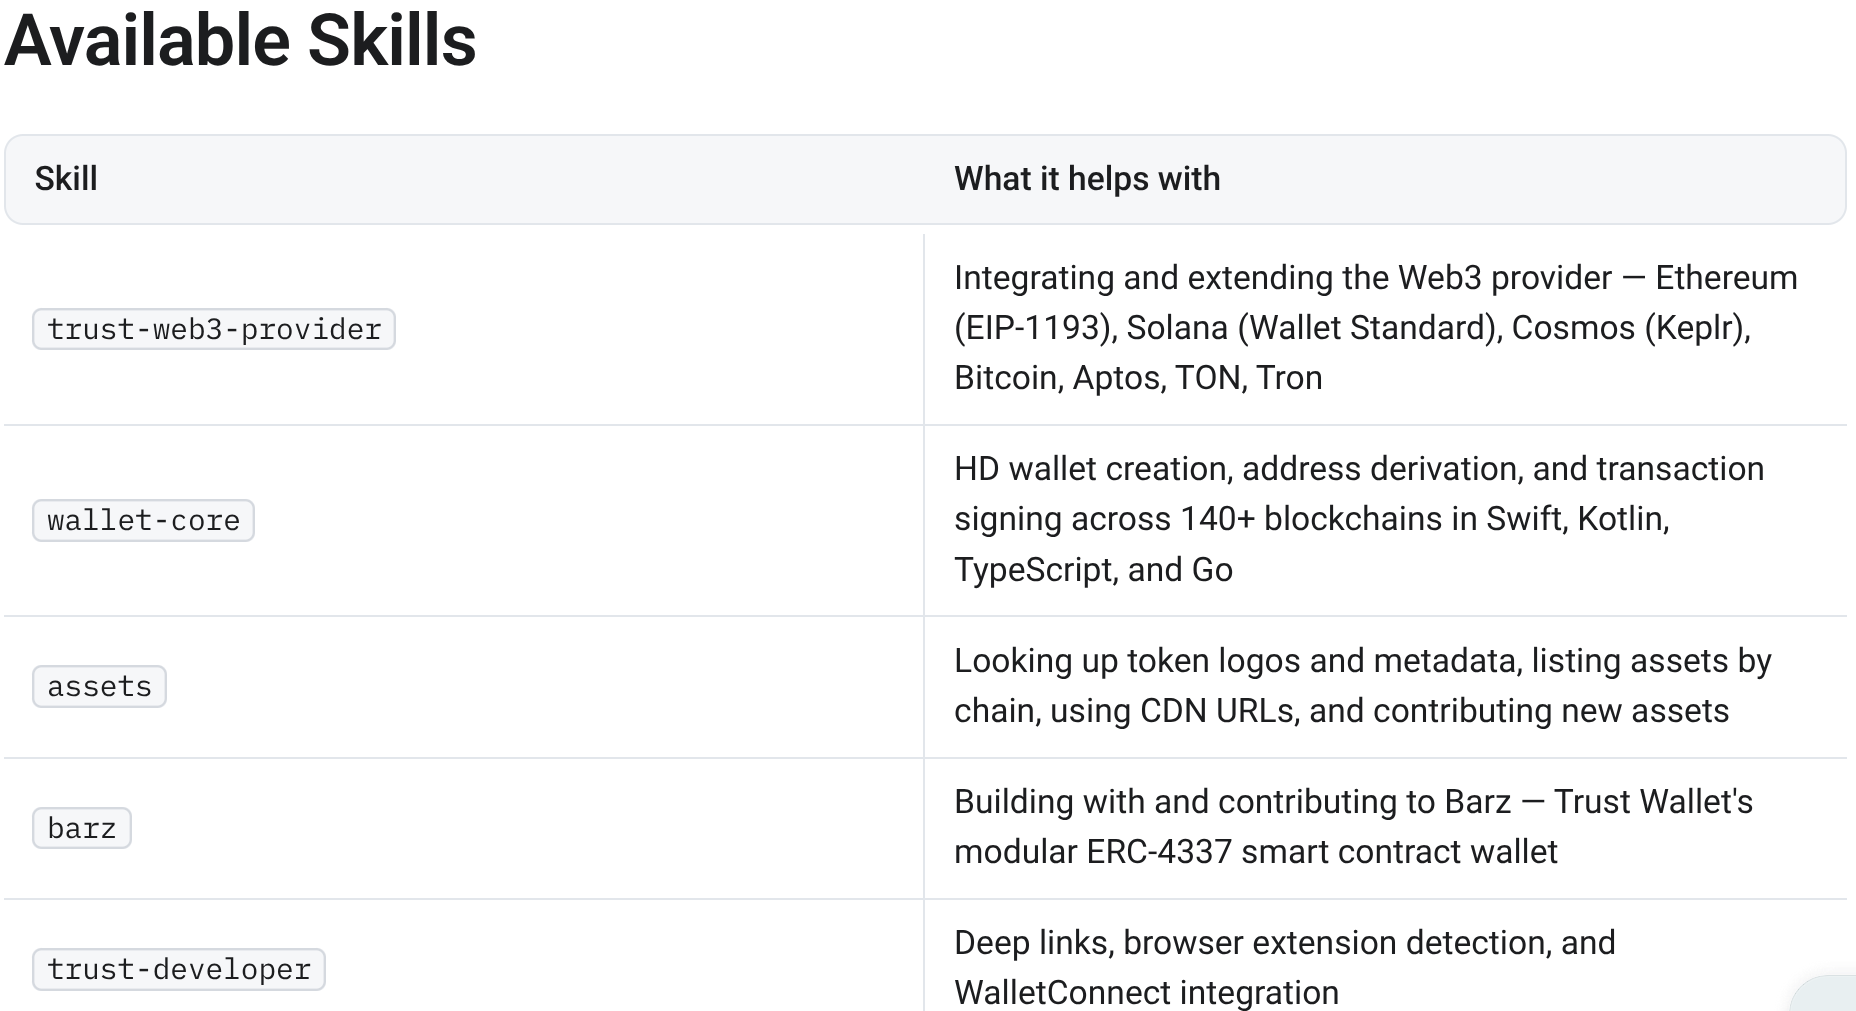Screen dimensions: 1856x1011
Task: Select the trust-web3-provider skill name
Action: tap(214, 329)
